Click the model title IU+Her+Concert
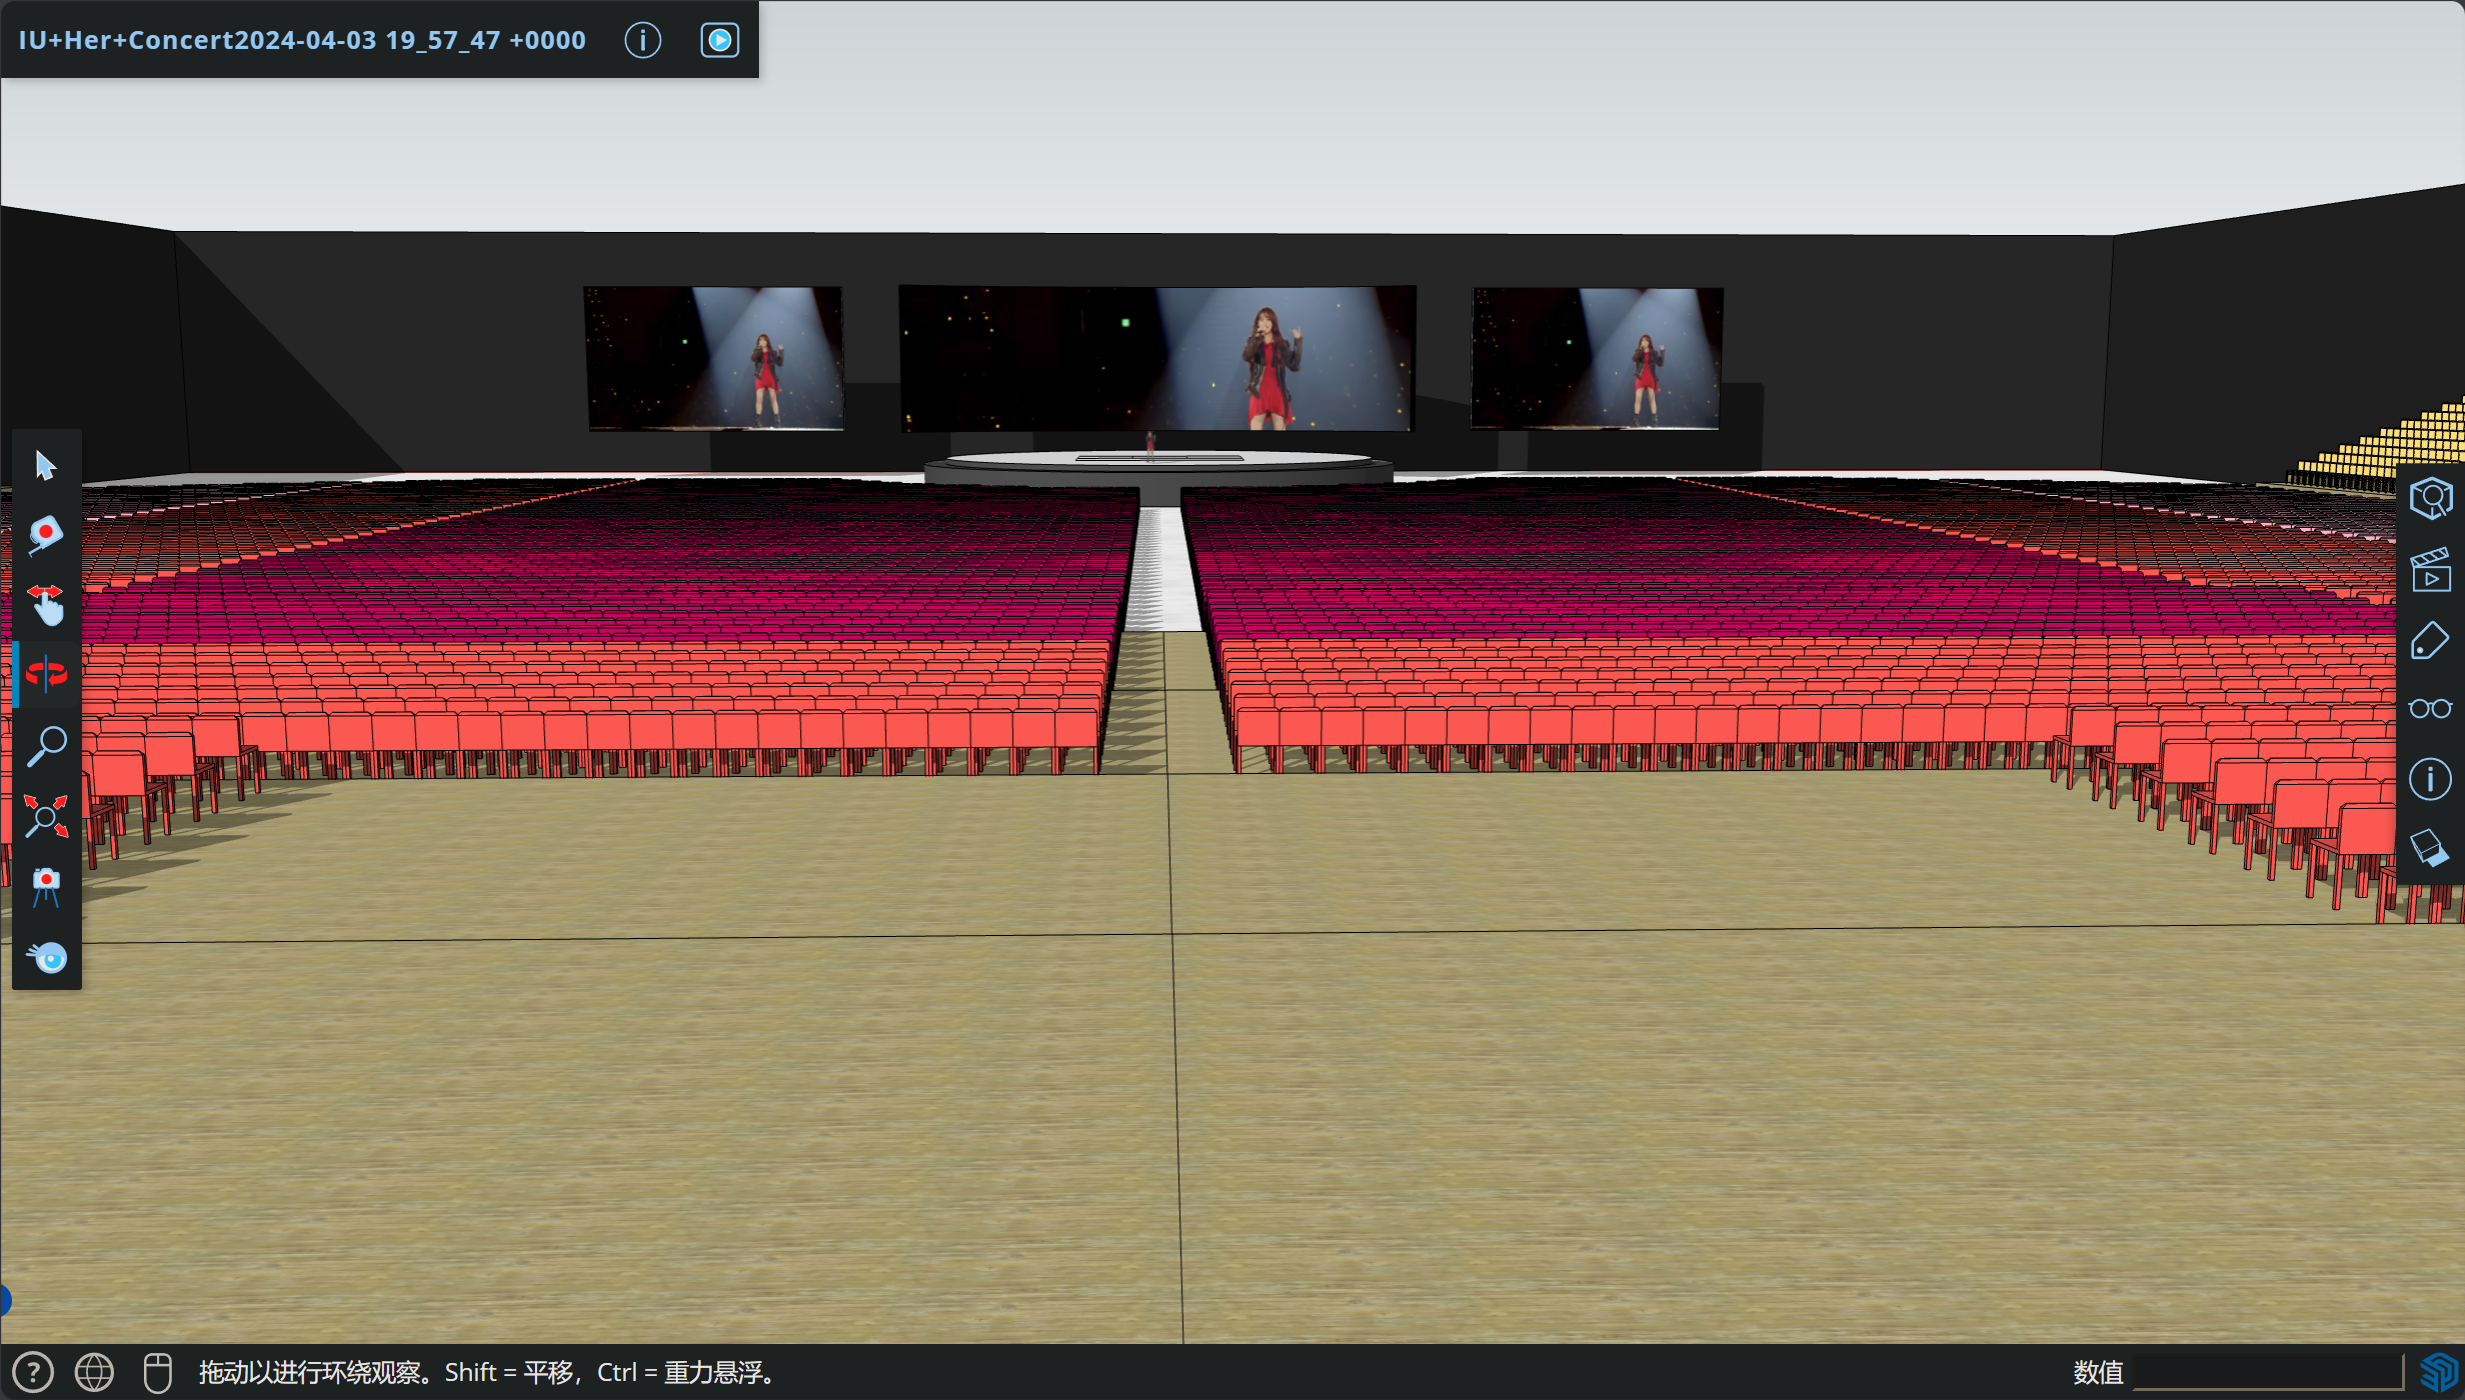Screen dimensions: 2465x1400 tap(302, 40)
